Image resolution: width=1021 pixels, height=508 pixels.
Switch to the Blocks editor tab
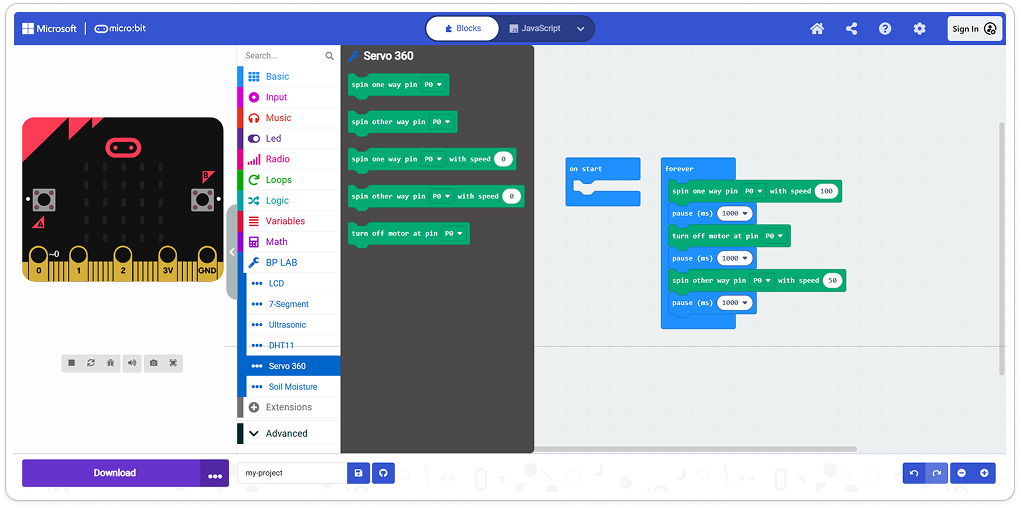click(463, 29)
